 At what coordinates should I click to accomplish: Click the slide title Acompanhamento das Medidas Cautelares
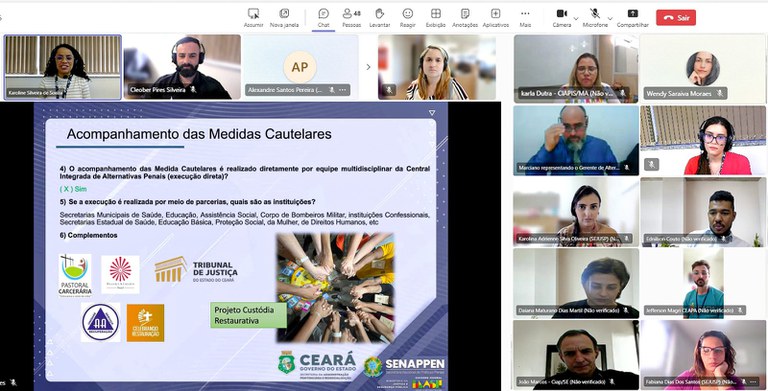click(199, 134)
